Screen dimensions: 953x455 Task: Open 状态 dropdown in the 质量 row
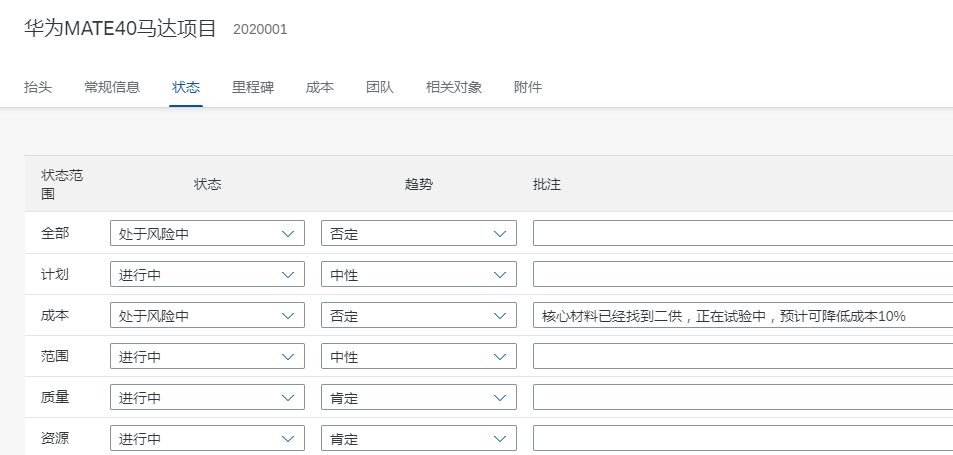pyautogui.click(x=207, y=397)
